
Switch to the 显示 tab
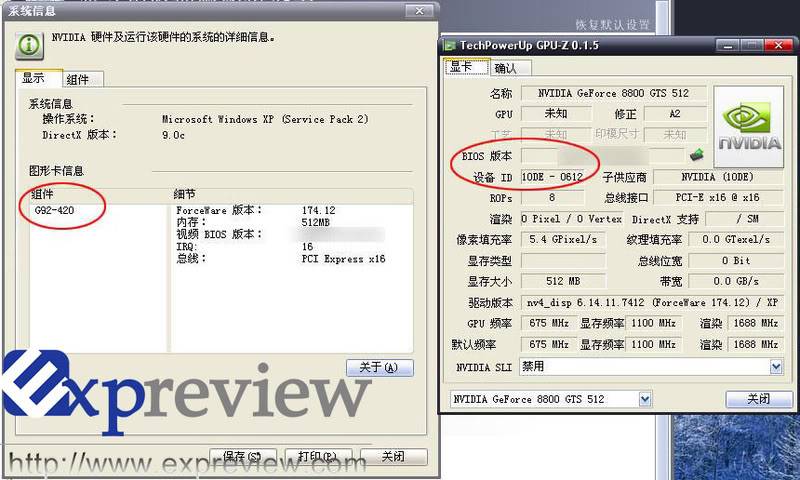point(38,78)
